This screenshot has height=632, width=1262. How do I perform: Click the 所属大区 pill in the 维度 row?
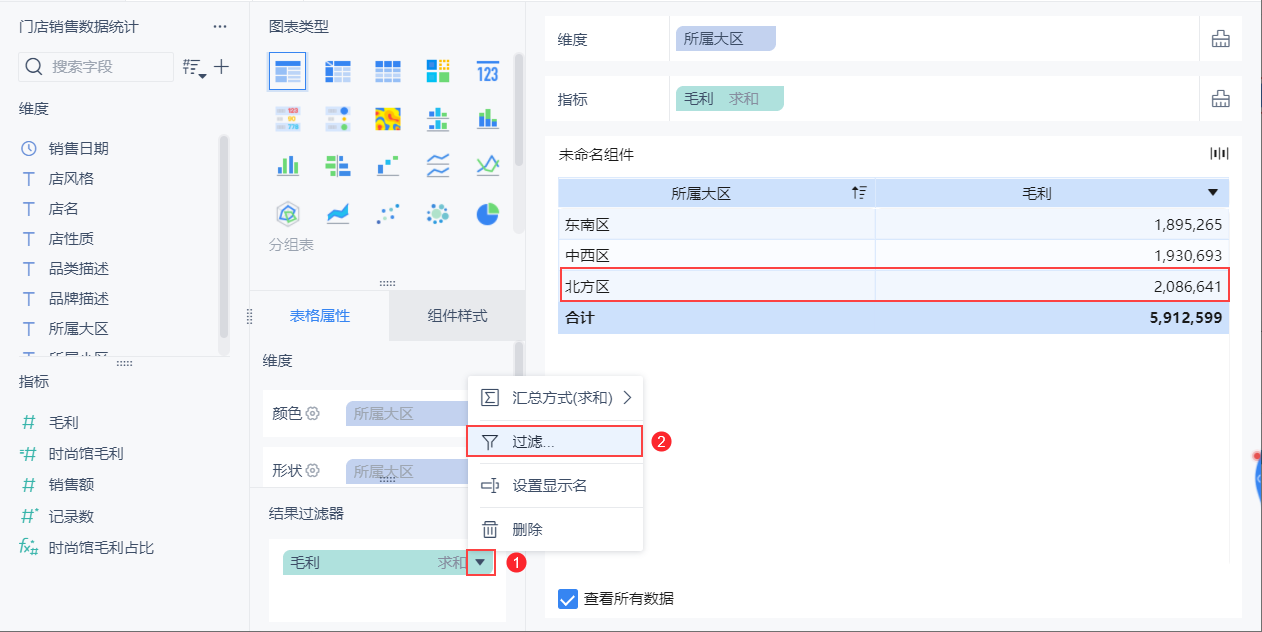tap(726, 39)
